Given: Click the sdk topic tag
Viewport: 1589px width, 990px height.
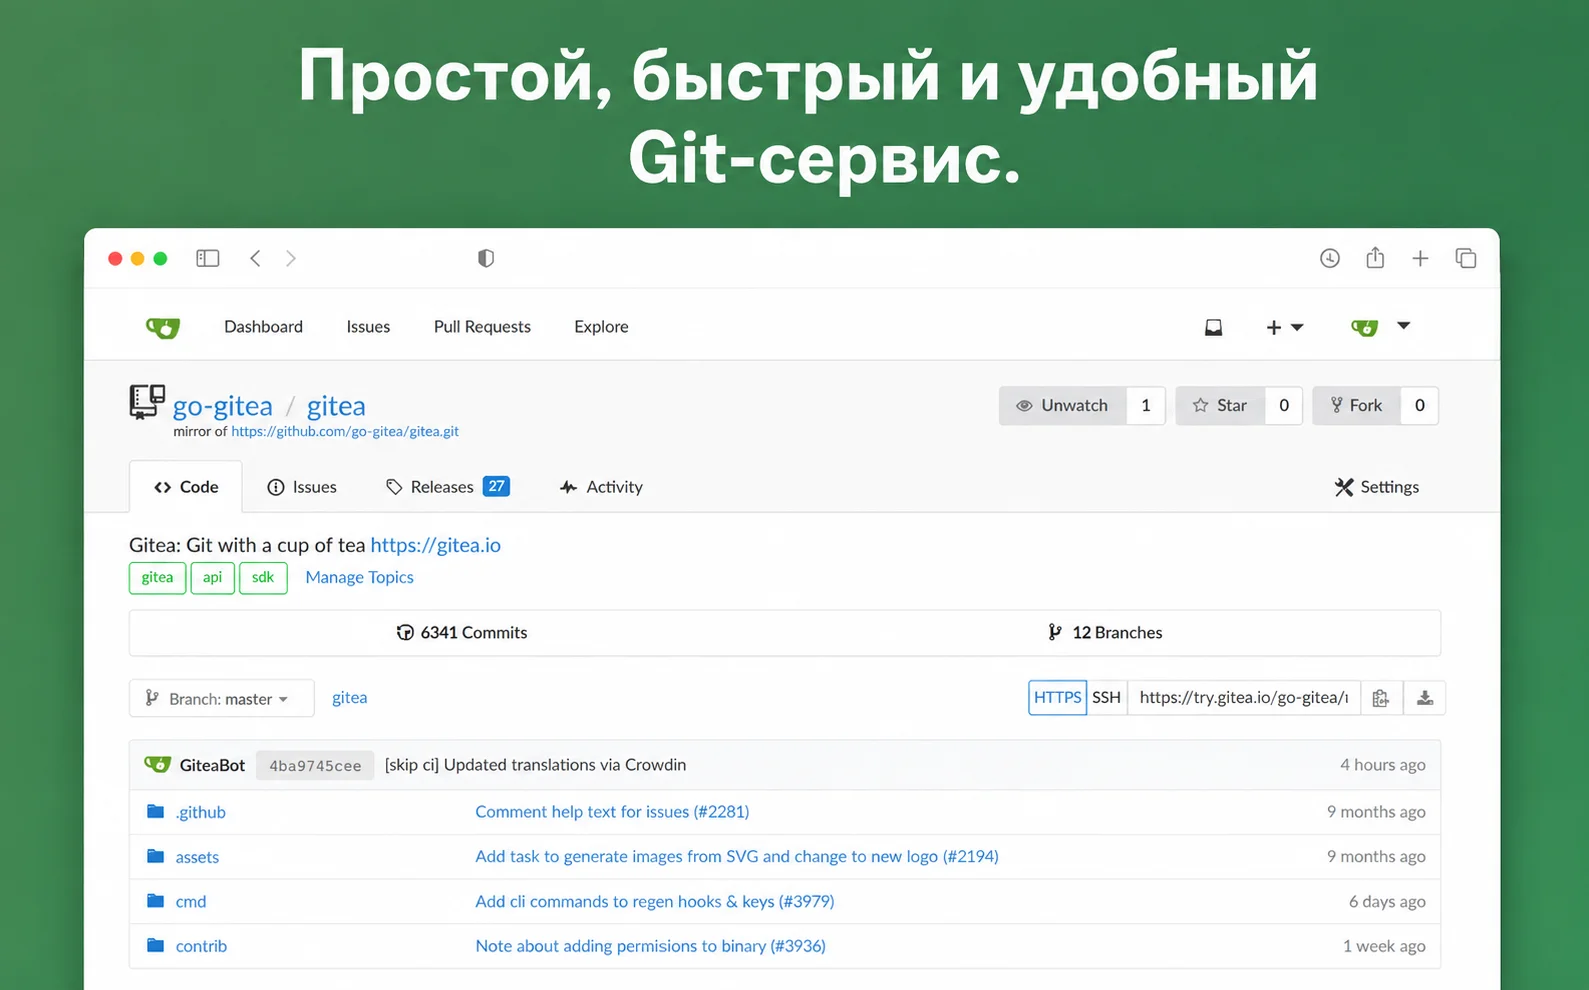Looking at the screenshot, I should tap(263, 578).
